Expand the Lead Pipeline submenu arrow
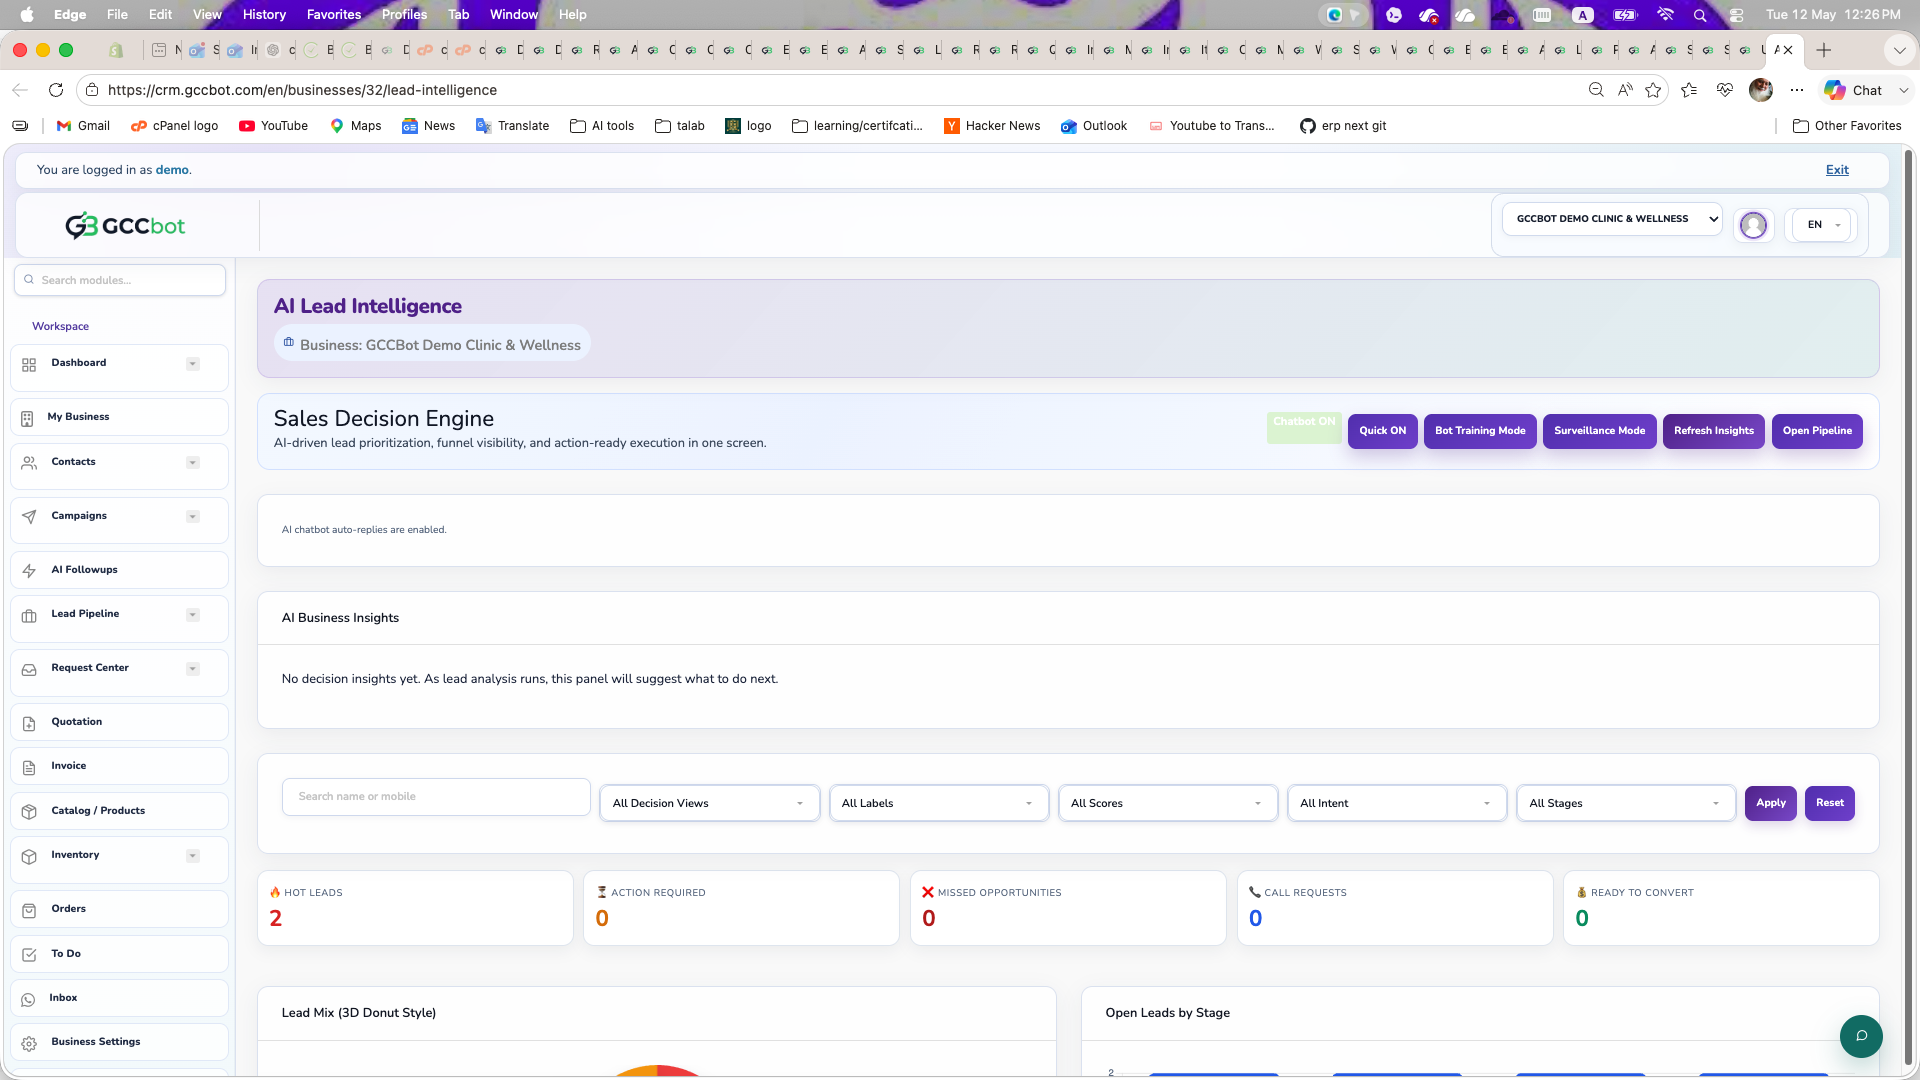 coord(193,615)
